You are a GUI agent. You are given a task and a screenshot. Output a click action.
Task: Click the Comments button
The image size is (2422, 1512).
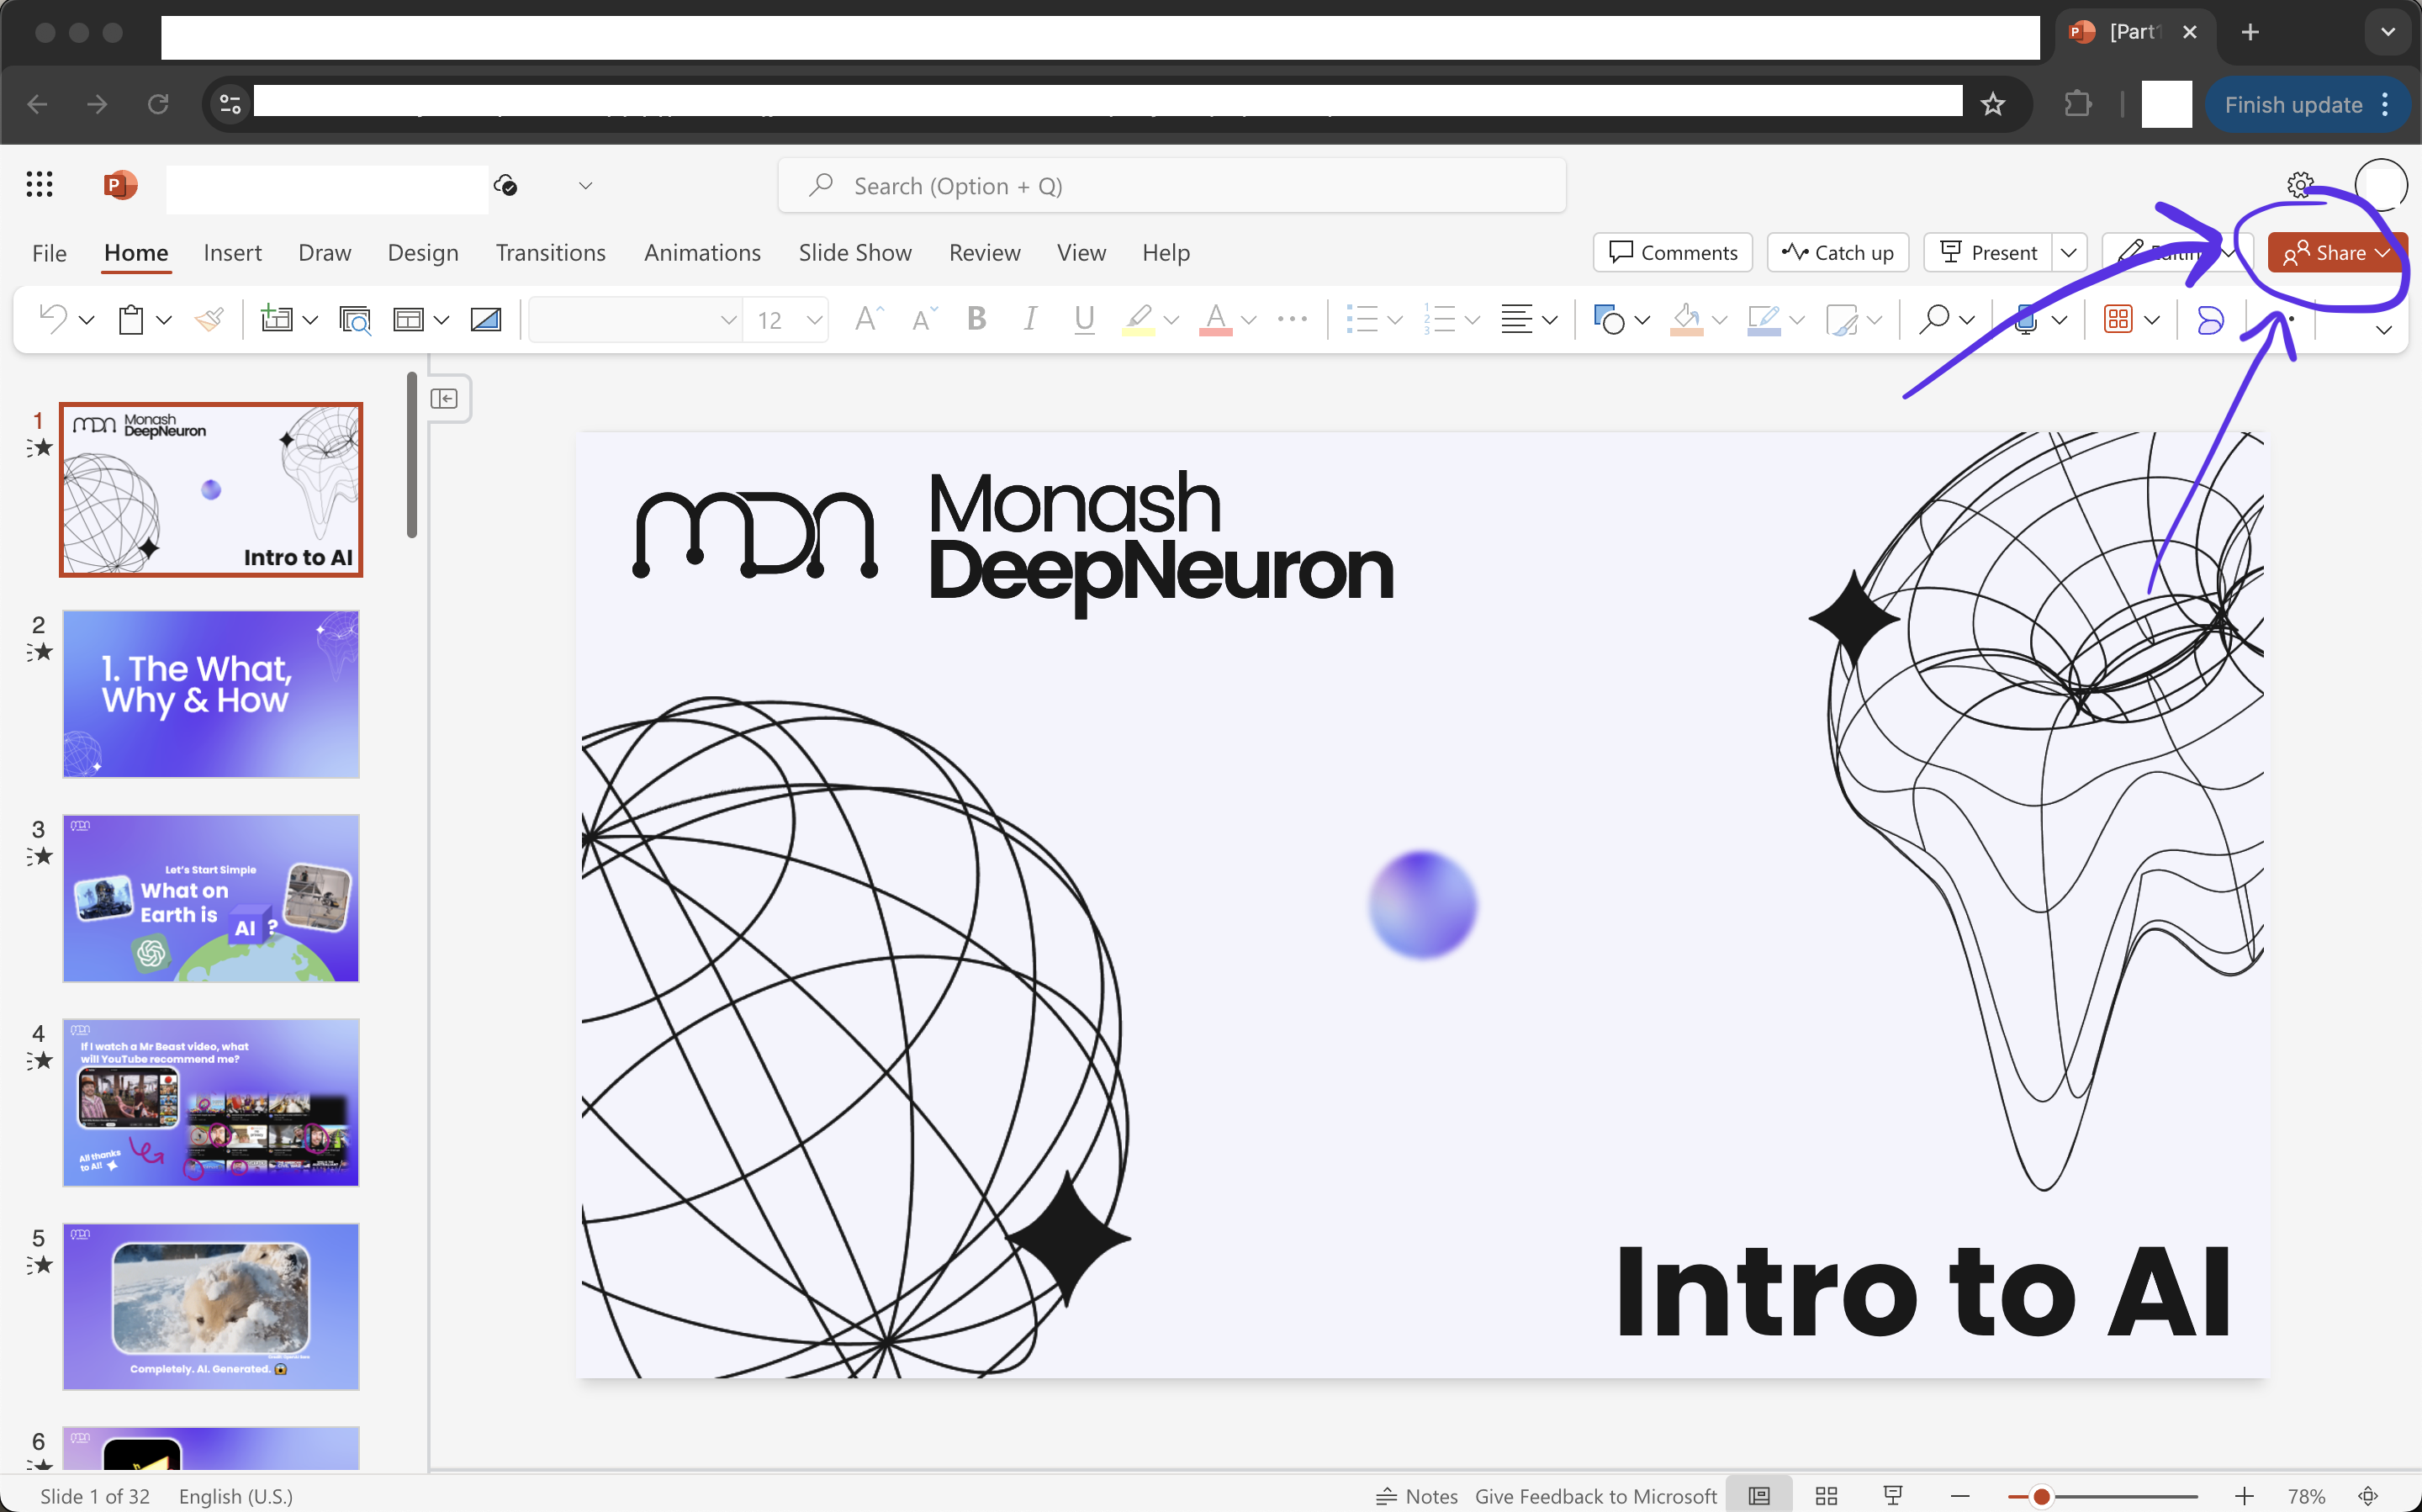pos(1673,253)
